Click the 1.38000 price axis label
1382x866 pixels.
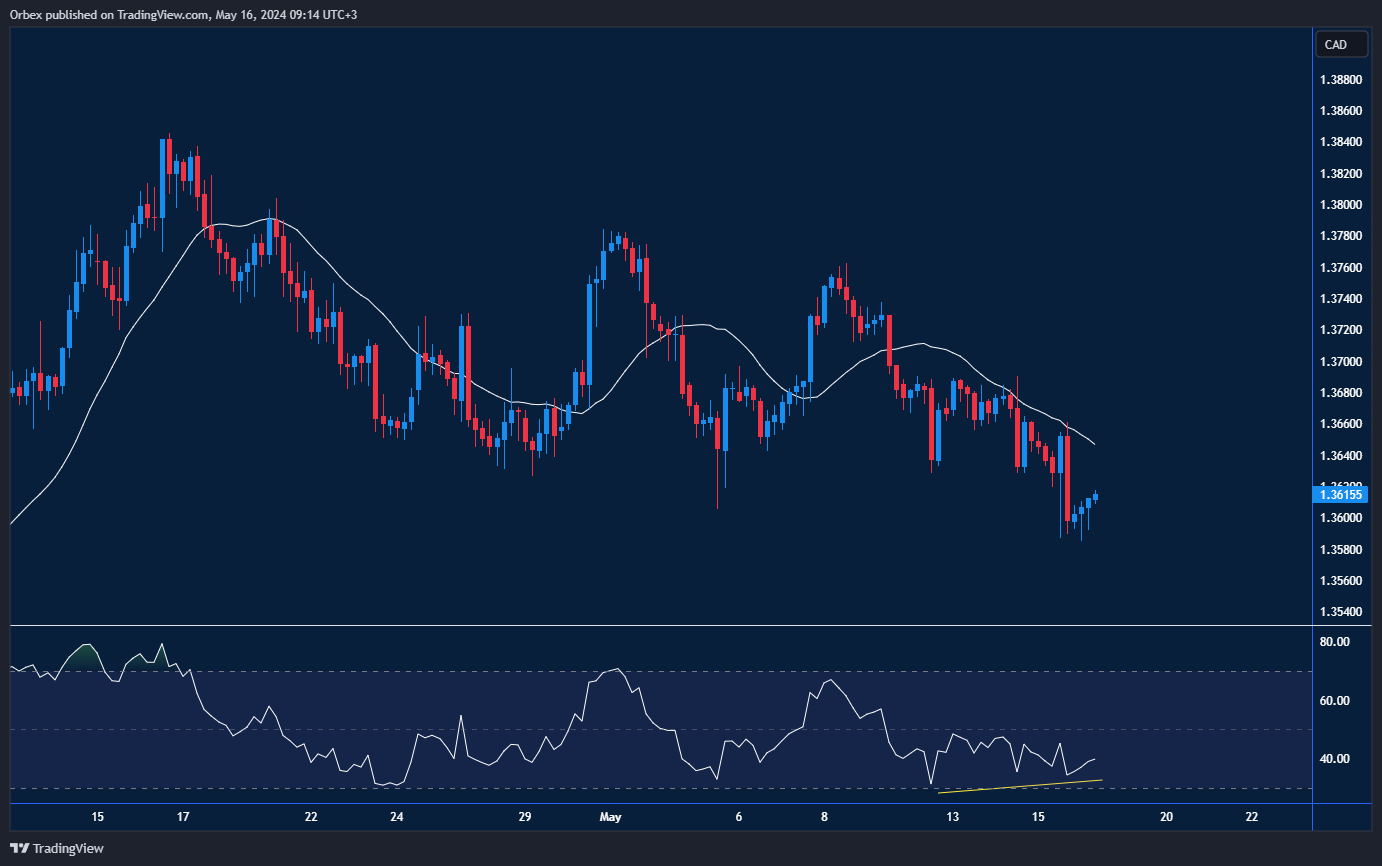tap(1339, 205)
